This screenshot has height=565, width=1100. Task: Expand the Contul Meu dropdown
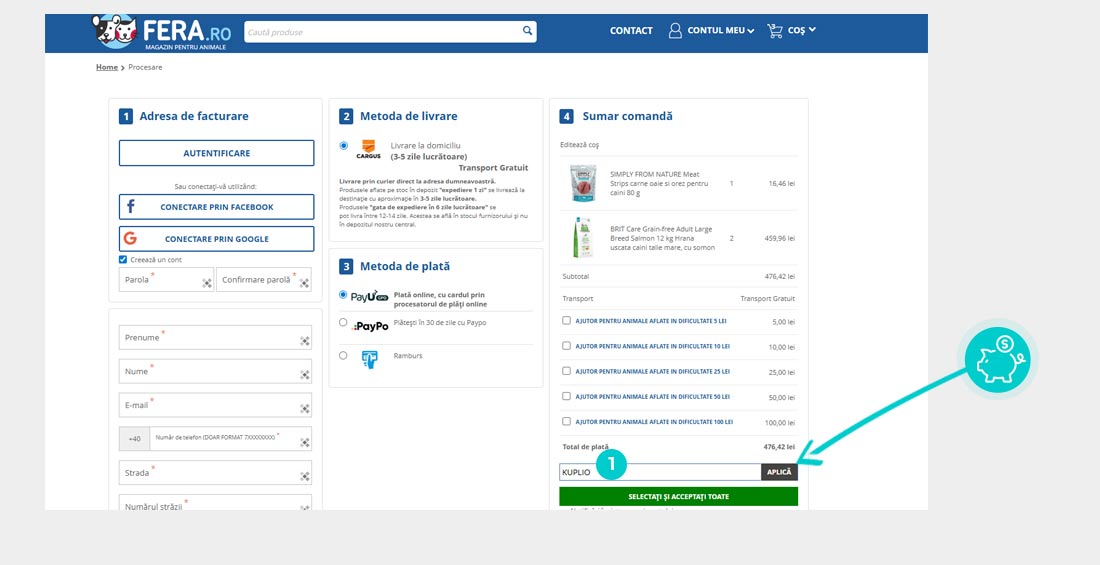pyautogui.click(x=750, y=31)
